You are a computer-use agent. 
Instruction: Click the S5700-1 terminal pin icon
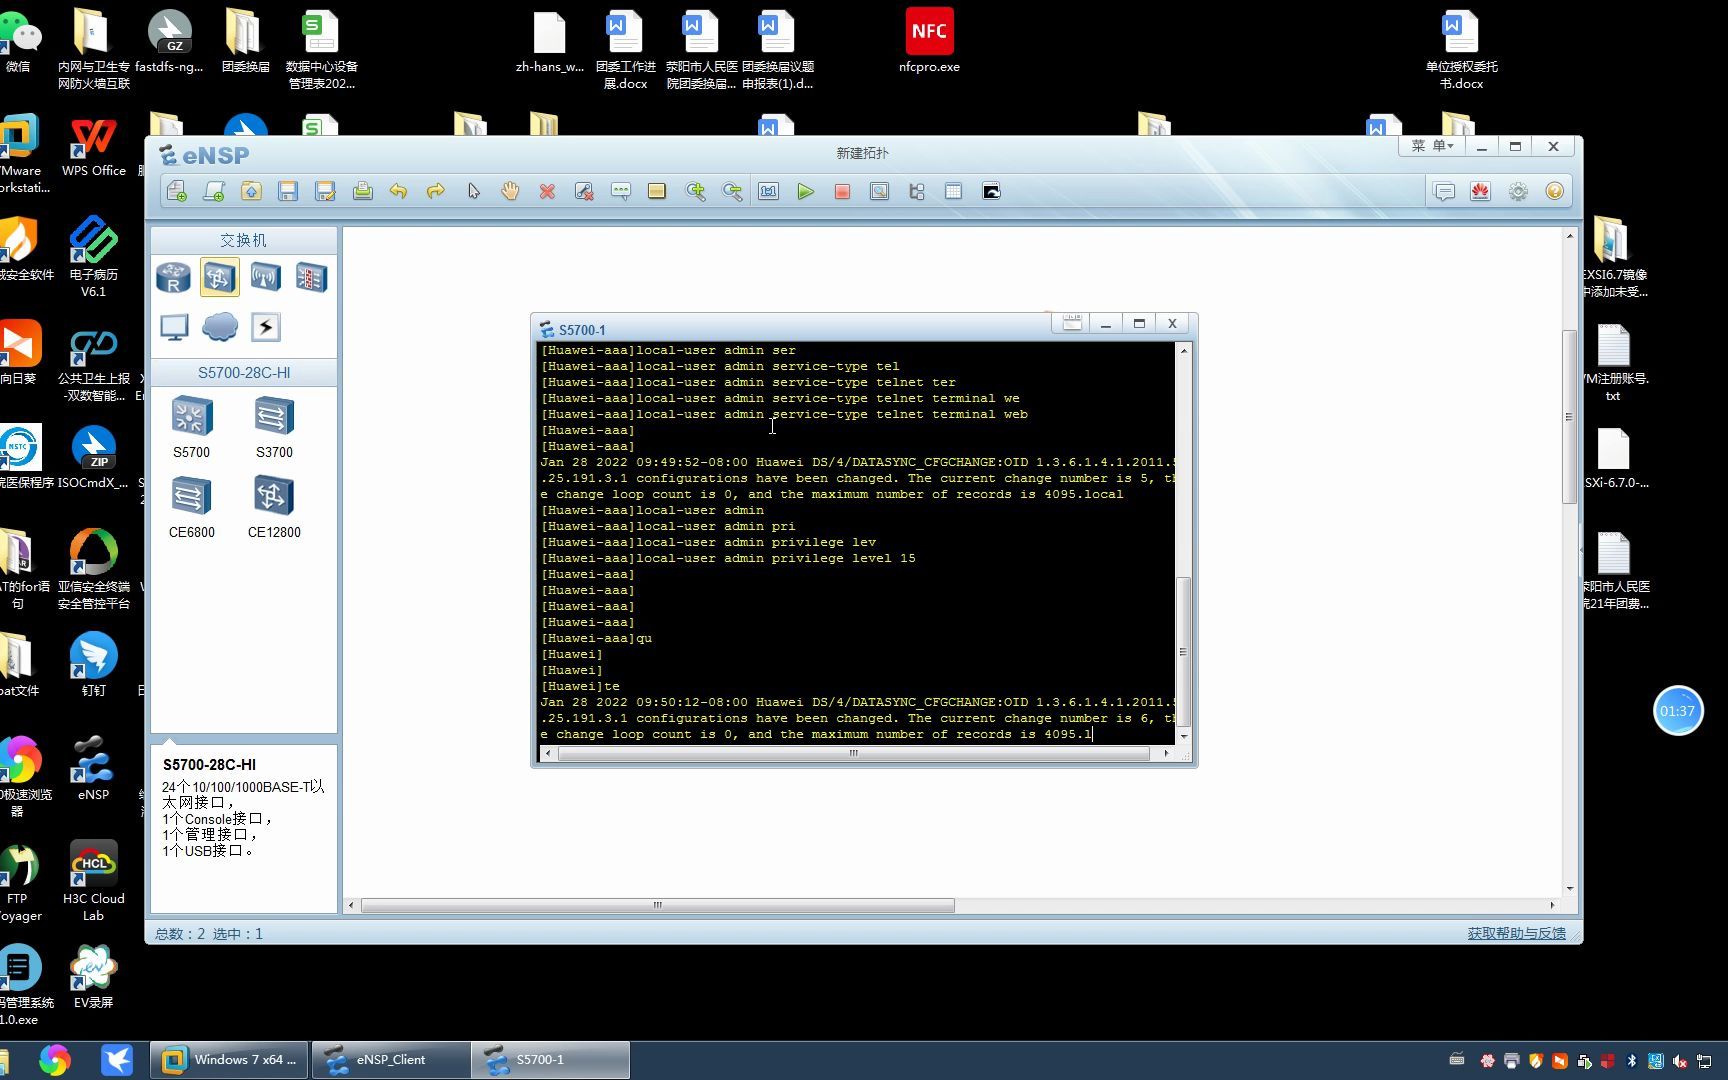[x=1072, y=323]
